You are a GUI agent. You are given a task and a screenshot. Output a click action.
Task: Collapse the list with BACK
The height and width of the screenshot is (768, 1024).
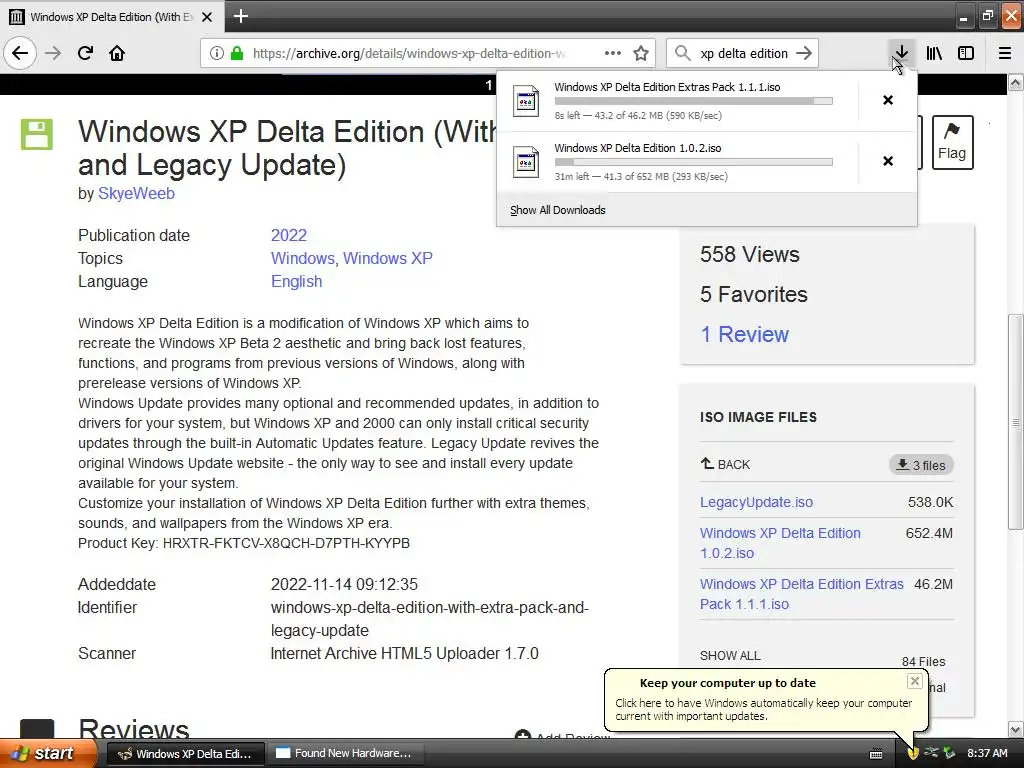(726, 464)
